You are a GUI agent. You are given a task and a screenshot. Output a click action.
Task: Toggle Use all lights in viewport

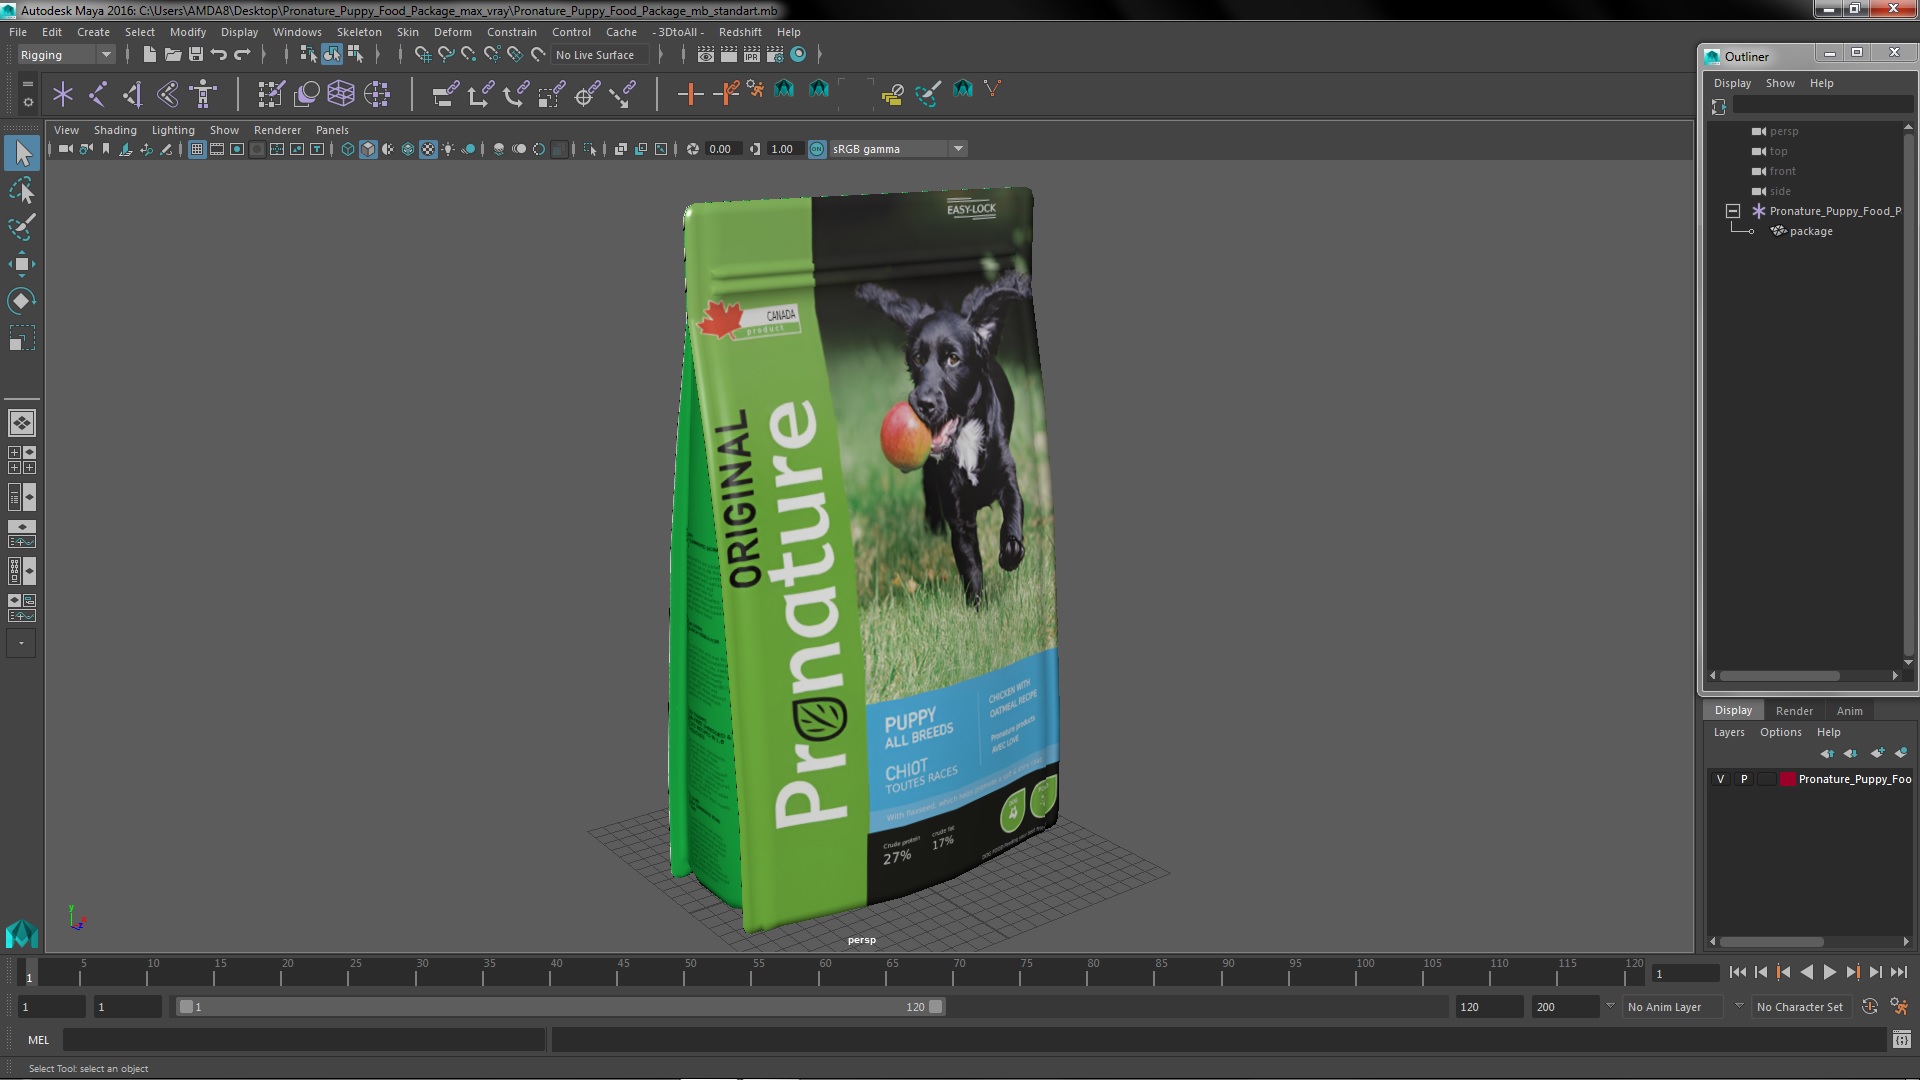point(448,149)
